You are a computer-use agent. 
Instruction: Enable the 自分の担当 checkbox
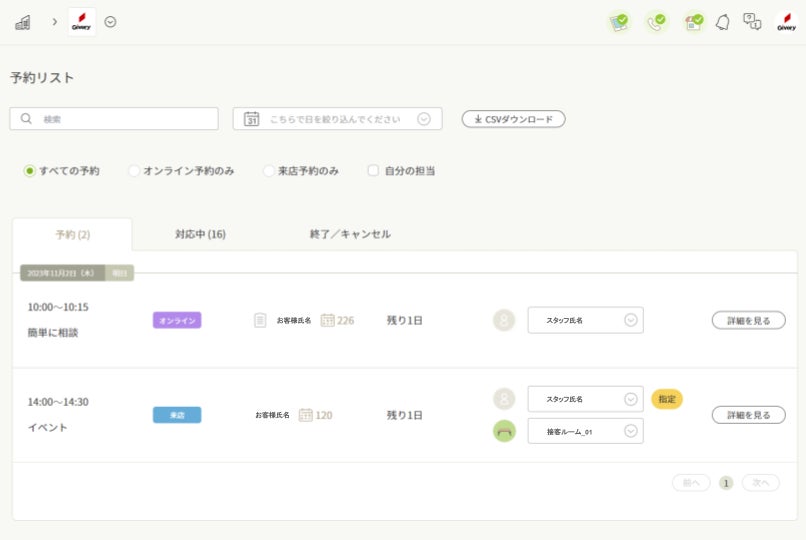tap(373, 171)
